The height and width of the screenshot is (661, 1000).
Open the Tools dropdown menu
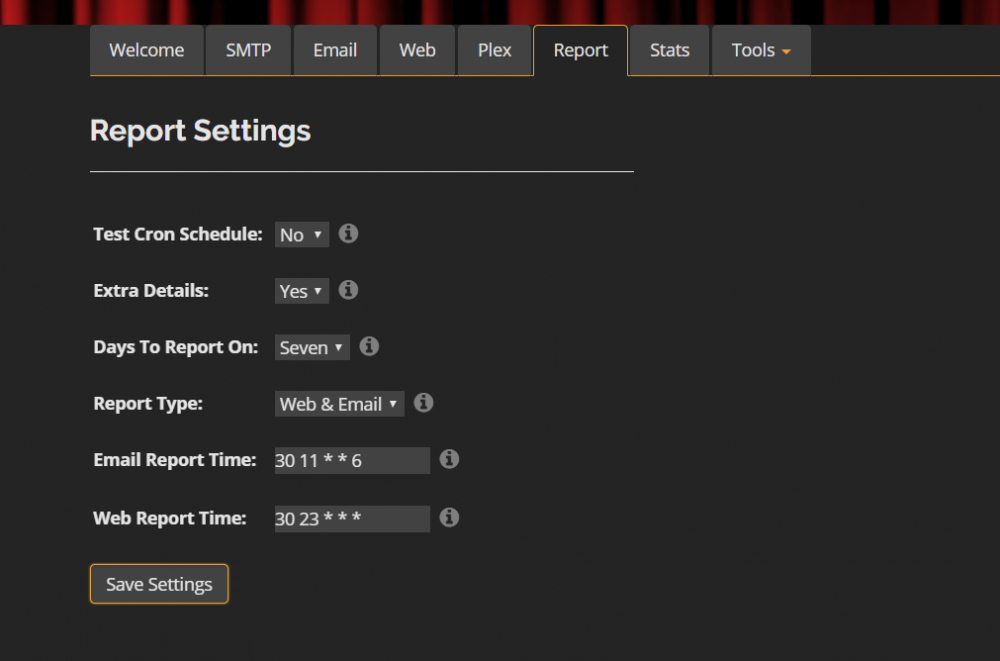[x=761, y=50]
